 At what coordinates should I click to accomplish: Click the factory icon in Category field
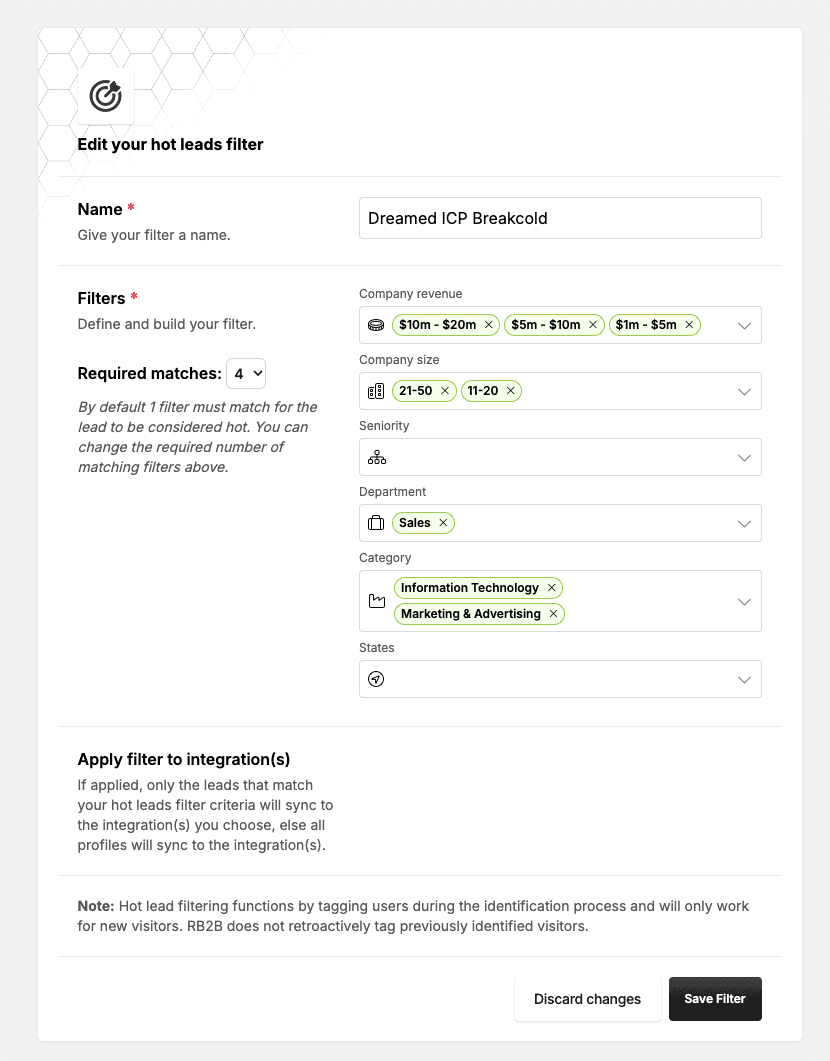click(x=376, y=601)
